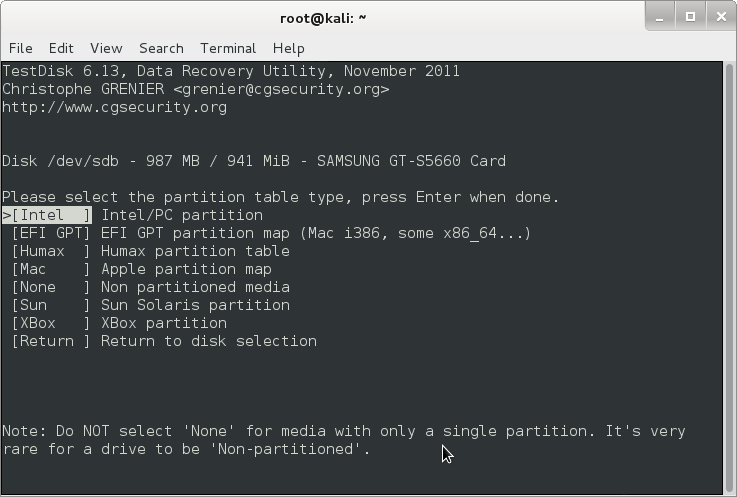Select the Intel/PC partition option
The height and width of the screenshot is (497, 737).
133,215
